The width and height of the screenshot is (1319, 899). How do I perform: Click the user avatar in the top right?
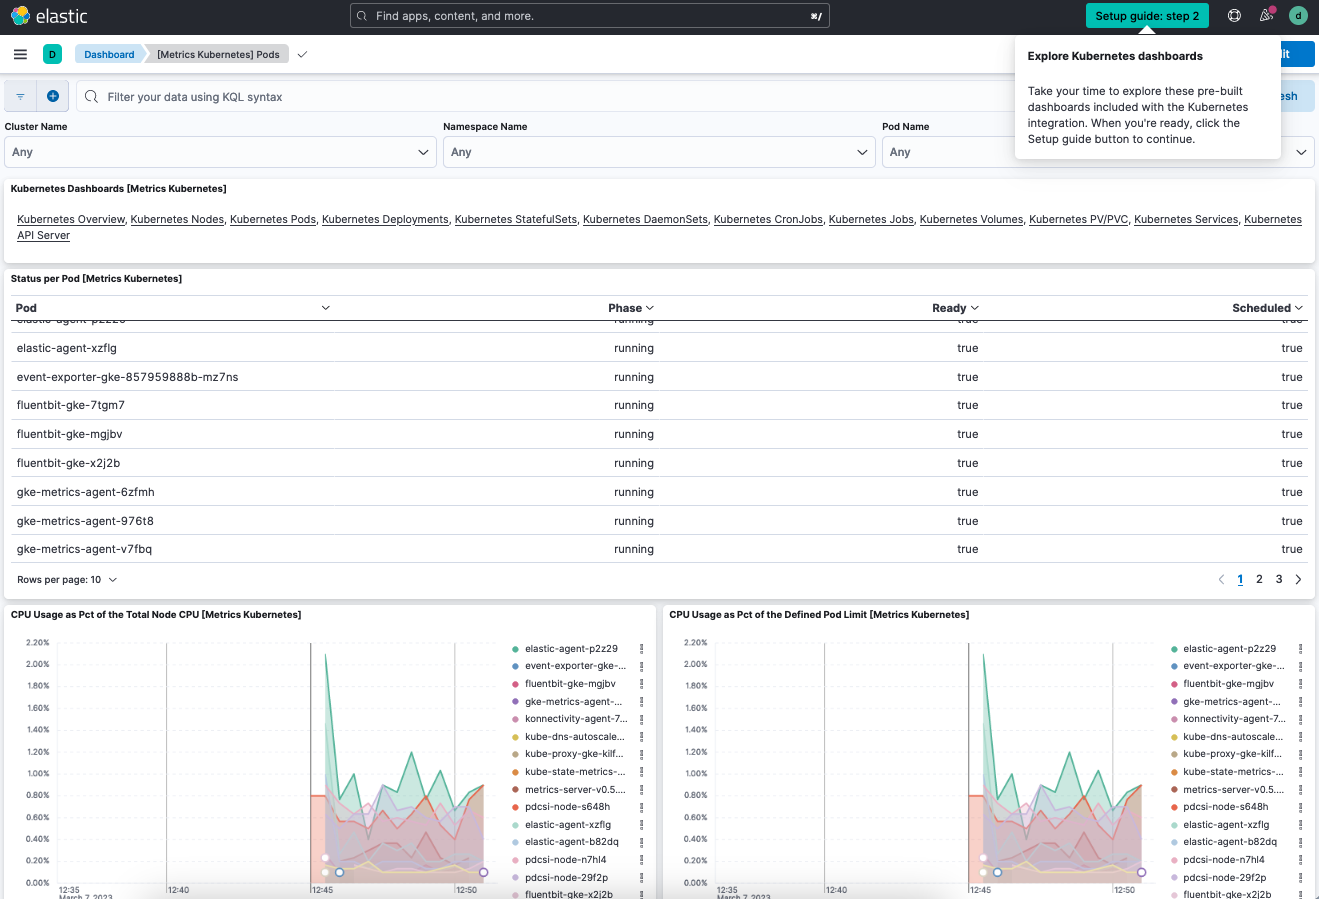1298,15
